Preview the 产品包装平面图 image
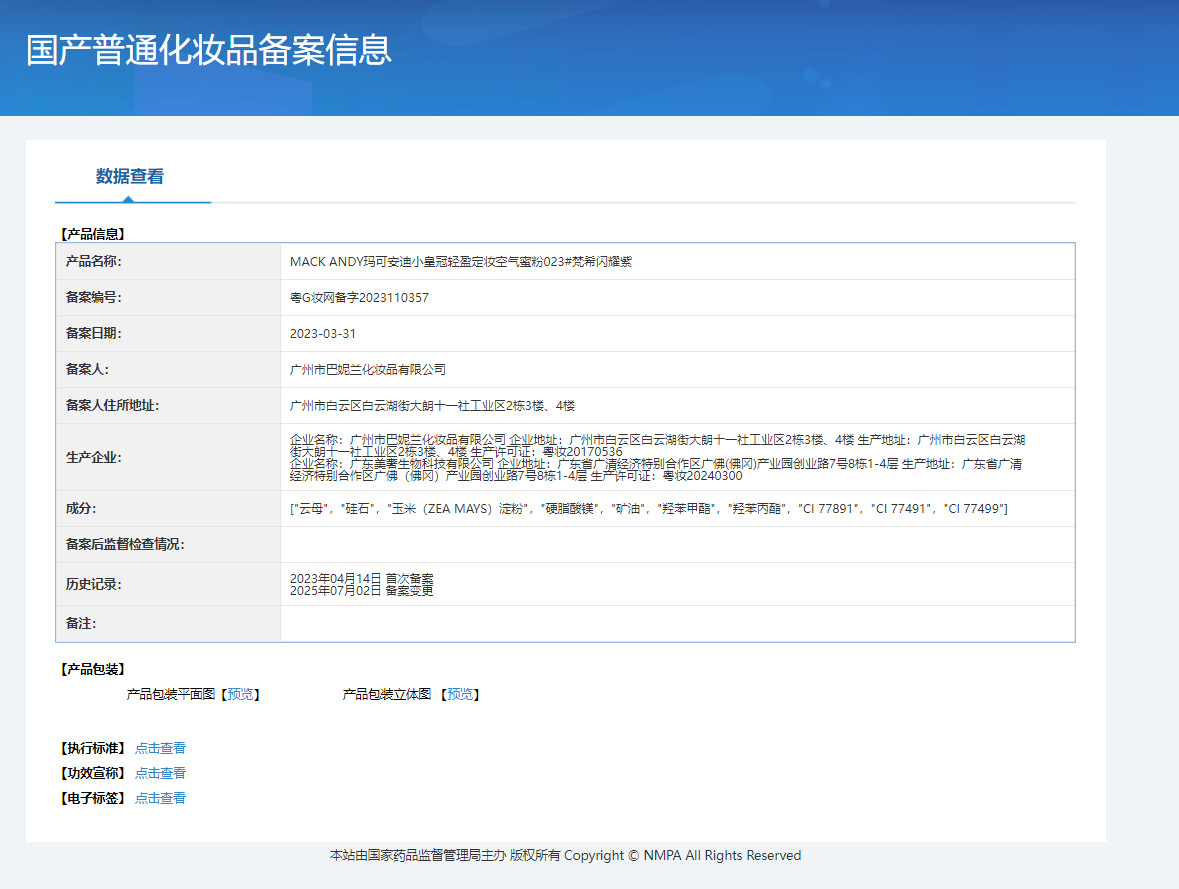 pos(240,694)
